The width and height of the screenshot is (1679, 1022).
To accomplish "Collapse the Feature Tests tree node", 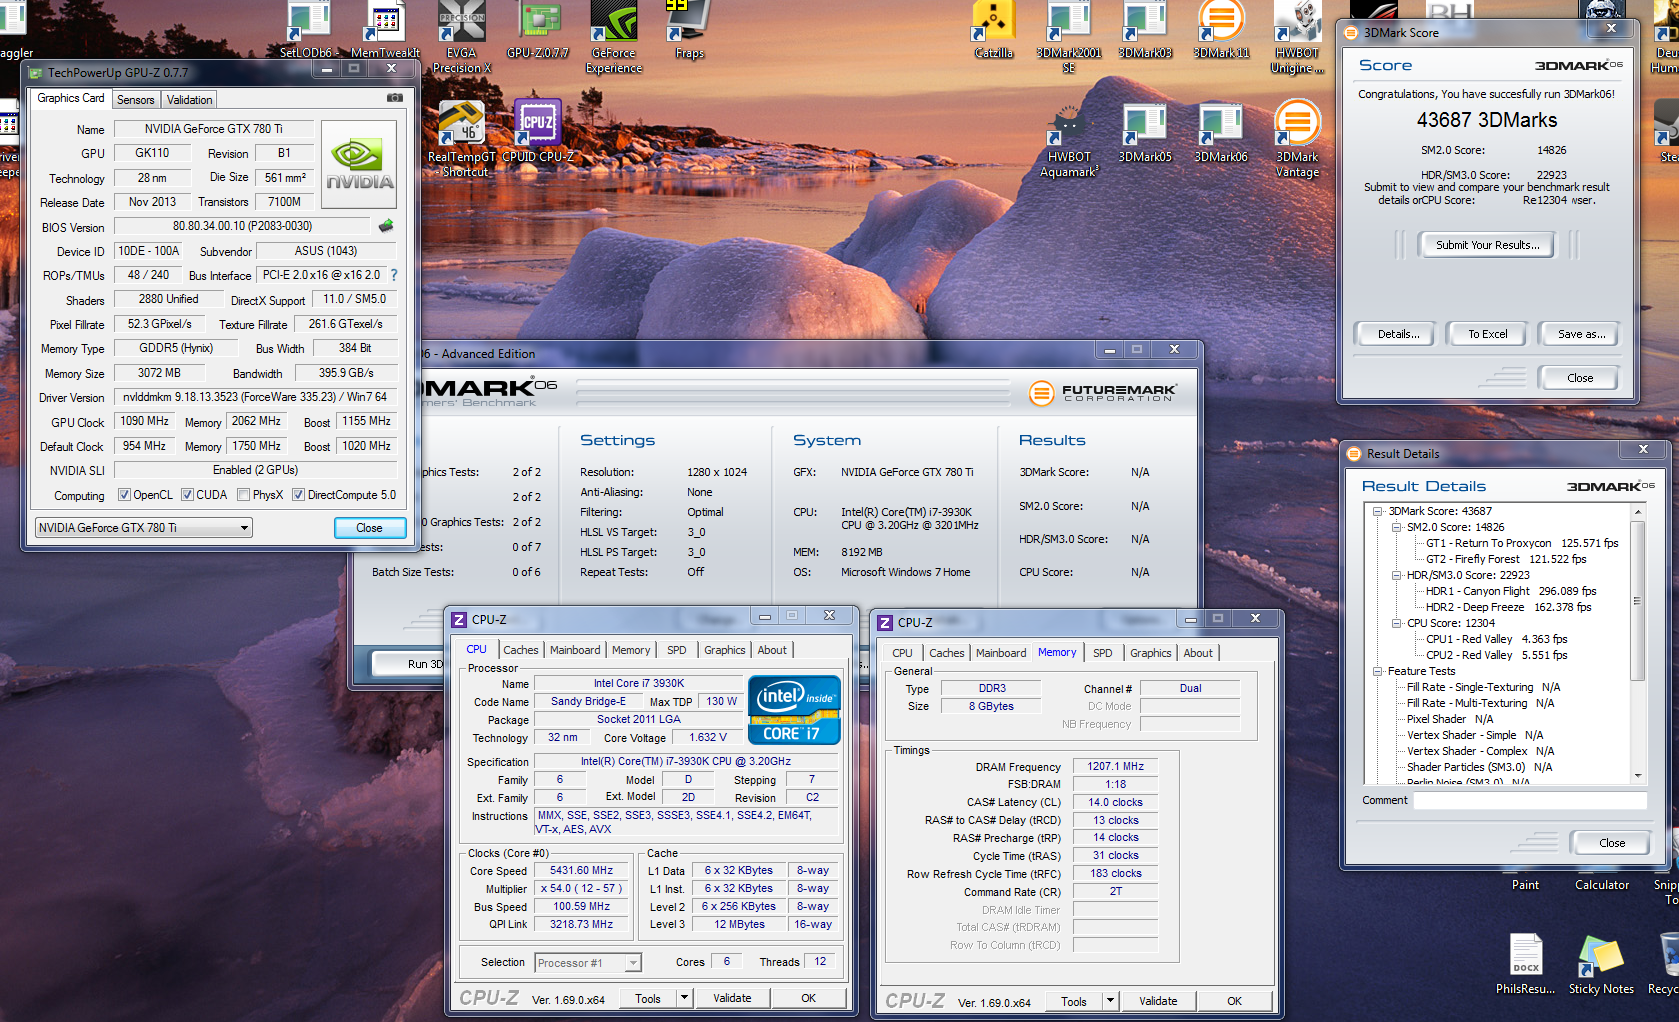I will point(1377,671).
